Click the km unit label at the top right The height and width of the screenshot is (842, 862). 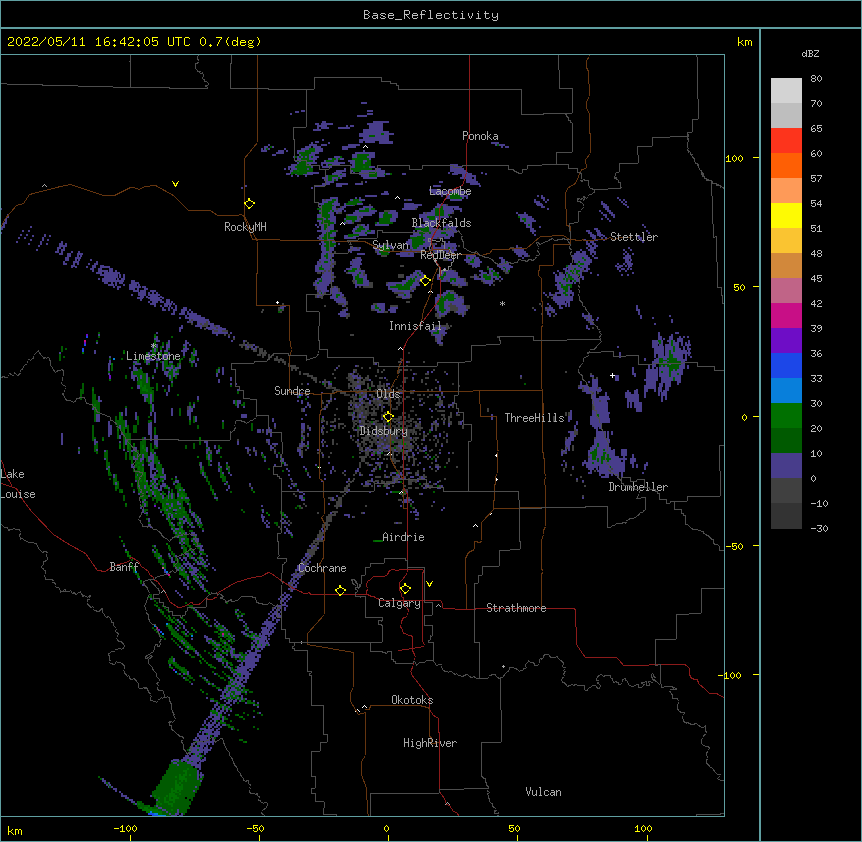pos(744,42)
